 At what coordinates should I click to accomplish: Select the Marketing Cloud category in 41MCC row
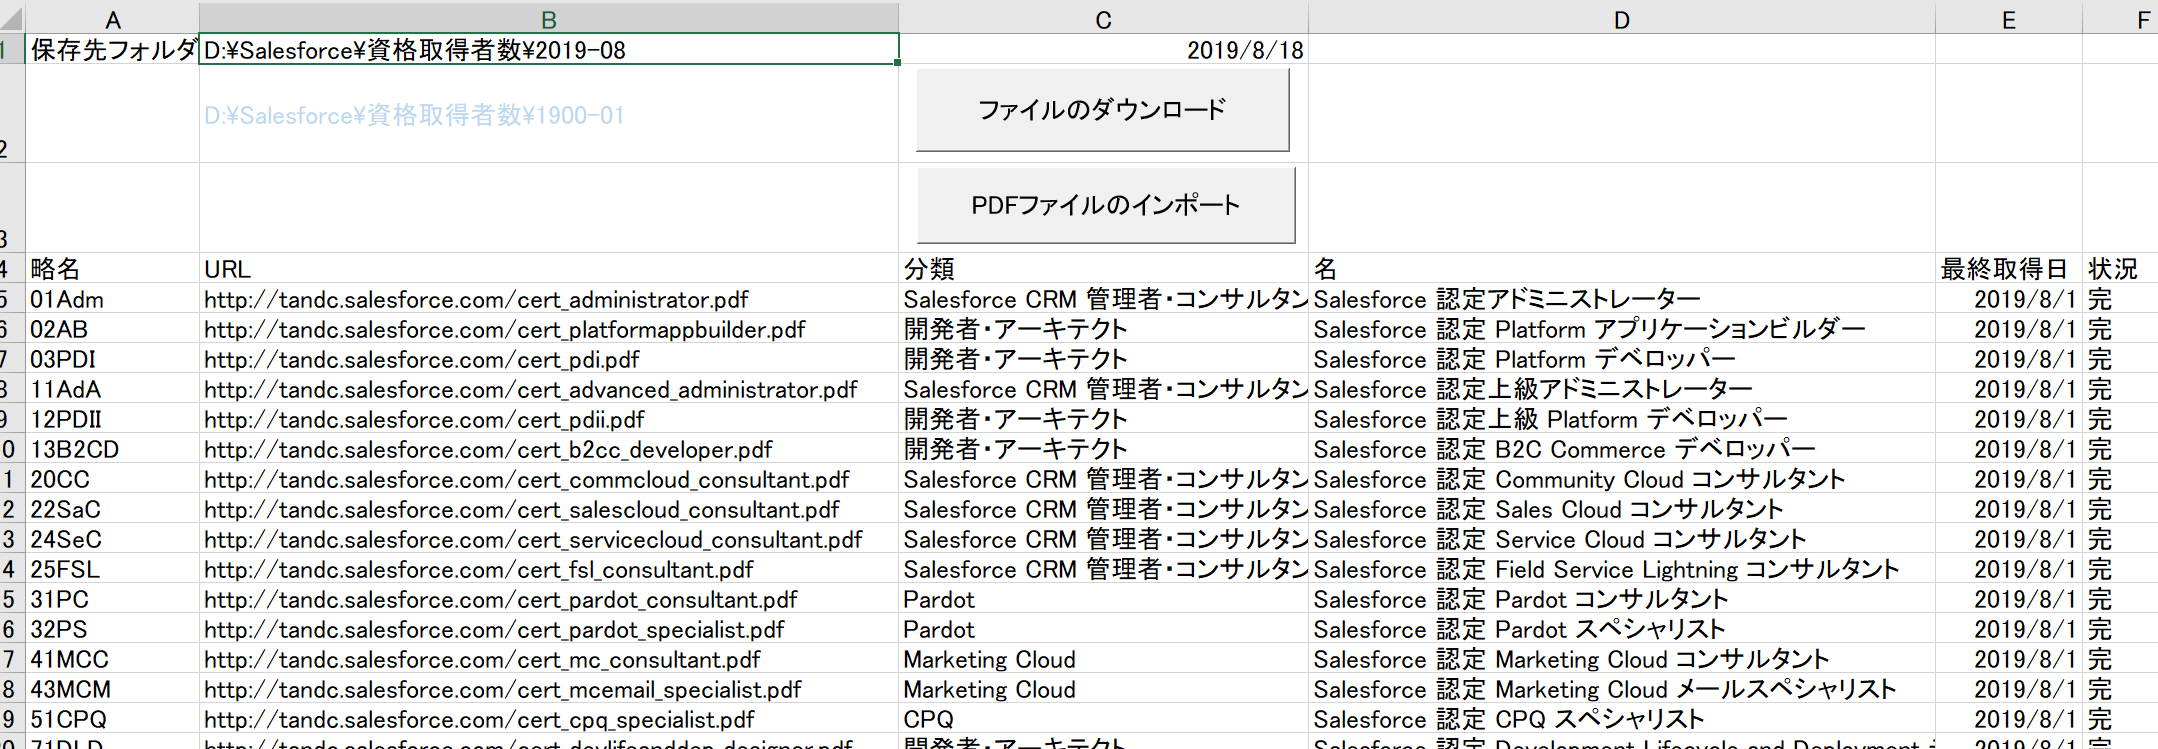point(1103,658)
